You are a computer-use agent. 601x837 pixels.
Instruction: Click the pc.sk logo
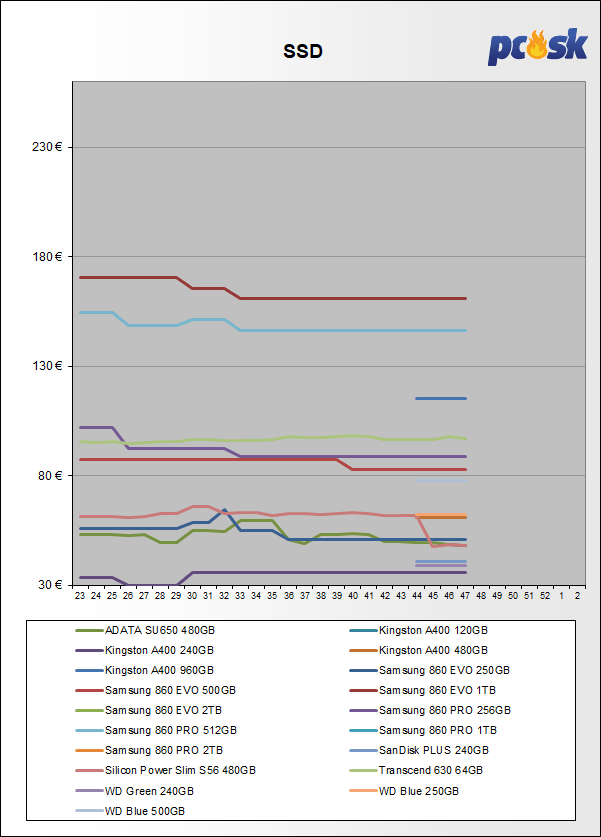537,47
